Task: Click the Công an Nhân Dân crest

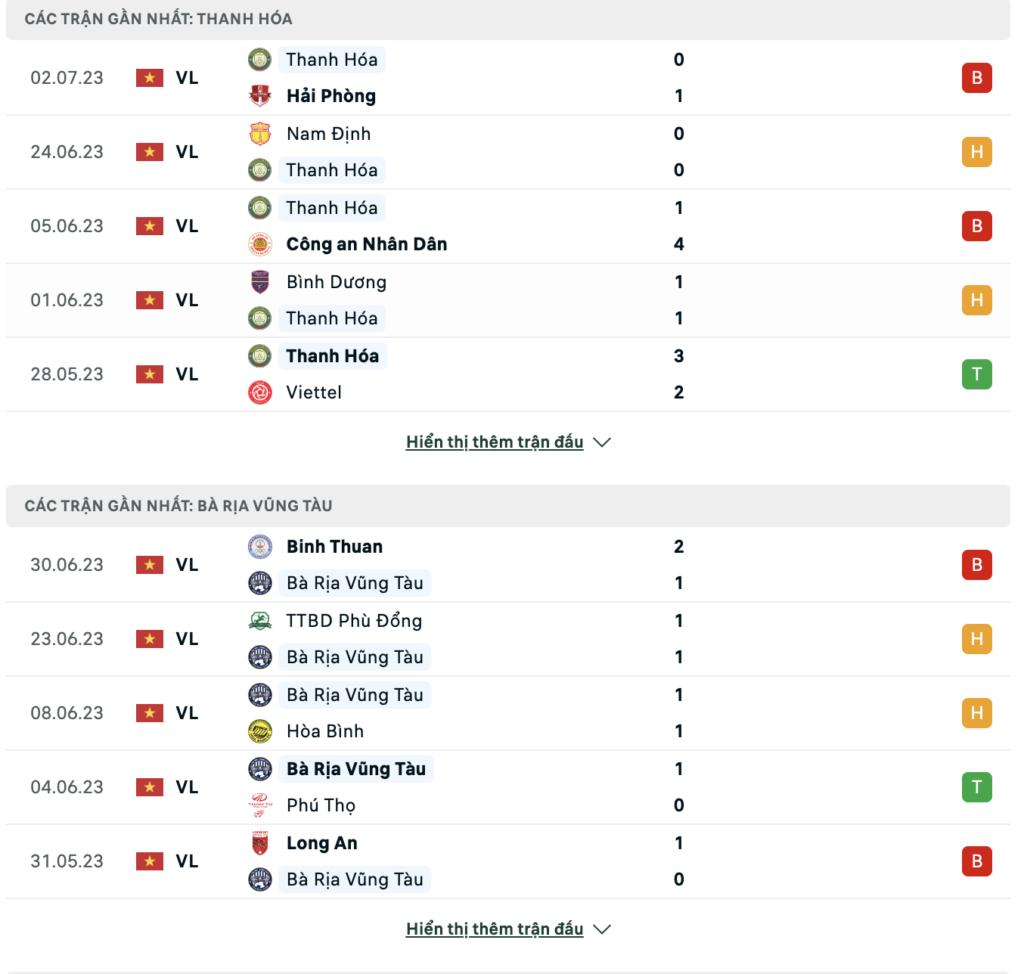Action: pyautogui.click(x=260, y=244)
